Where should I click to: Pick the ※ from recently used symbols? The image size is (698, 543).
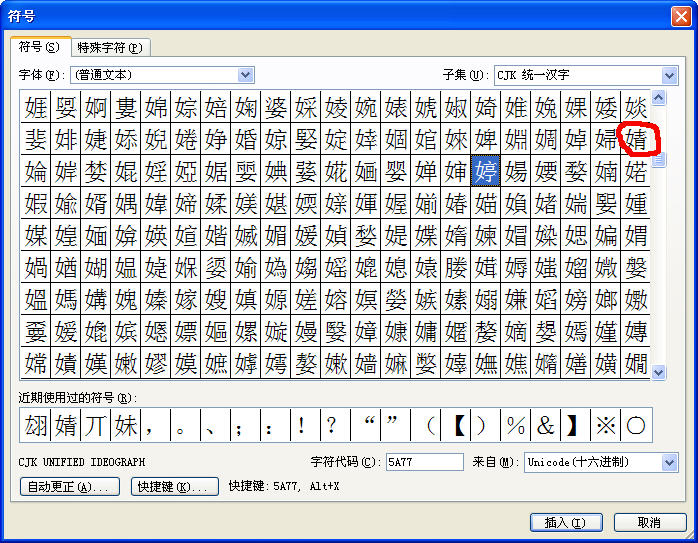click(x=606, y=425)
